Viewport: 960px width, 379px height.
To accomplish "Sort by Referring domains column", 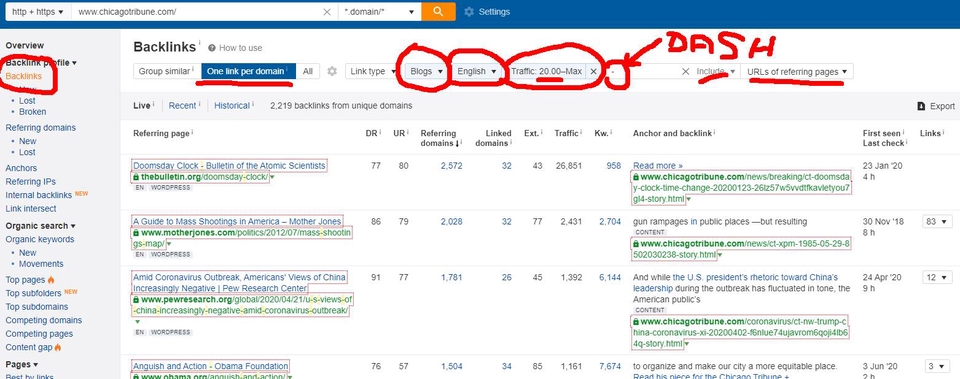I will coord(439,138).
